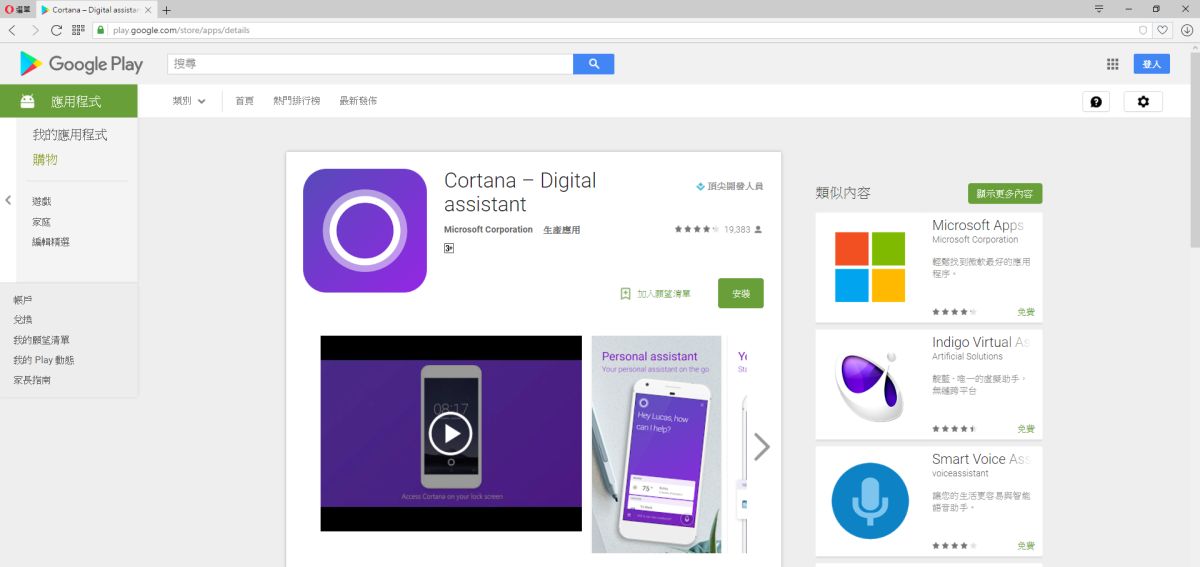
Task: Click the blue search magnifier button
Action: click(x=594, y=64)
